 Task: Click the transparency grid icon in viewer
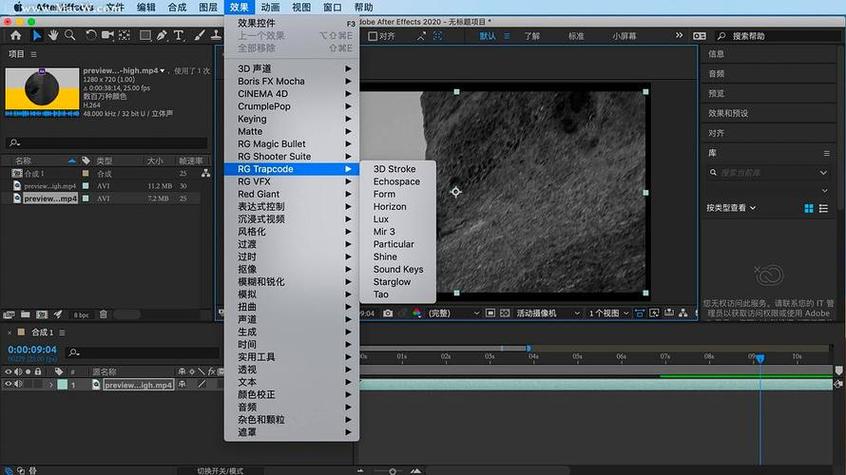click(x=504, y=313)
